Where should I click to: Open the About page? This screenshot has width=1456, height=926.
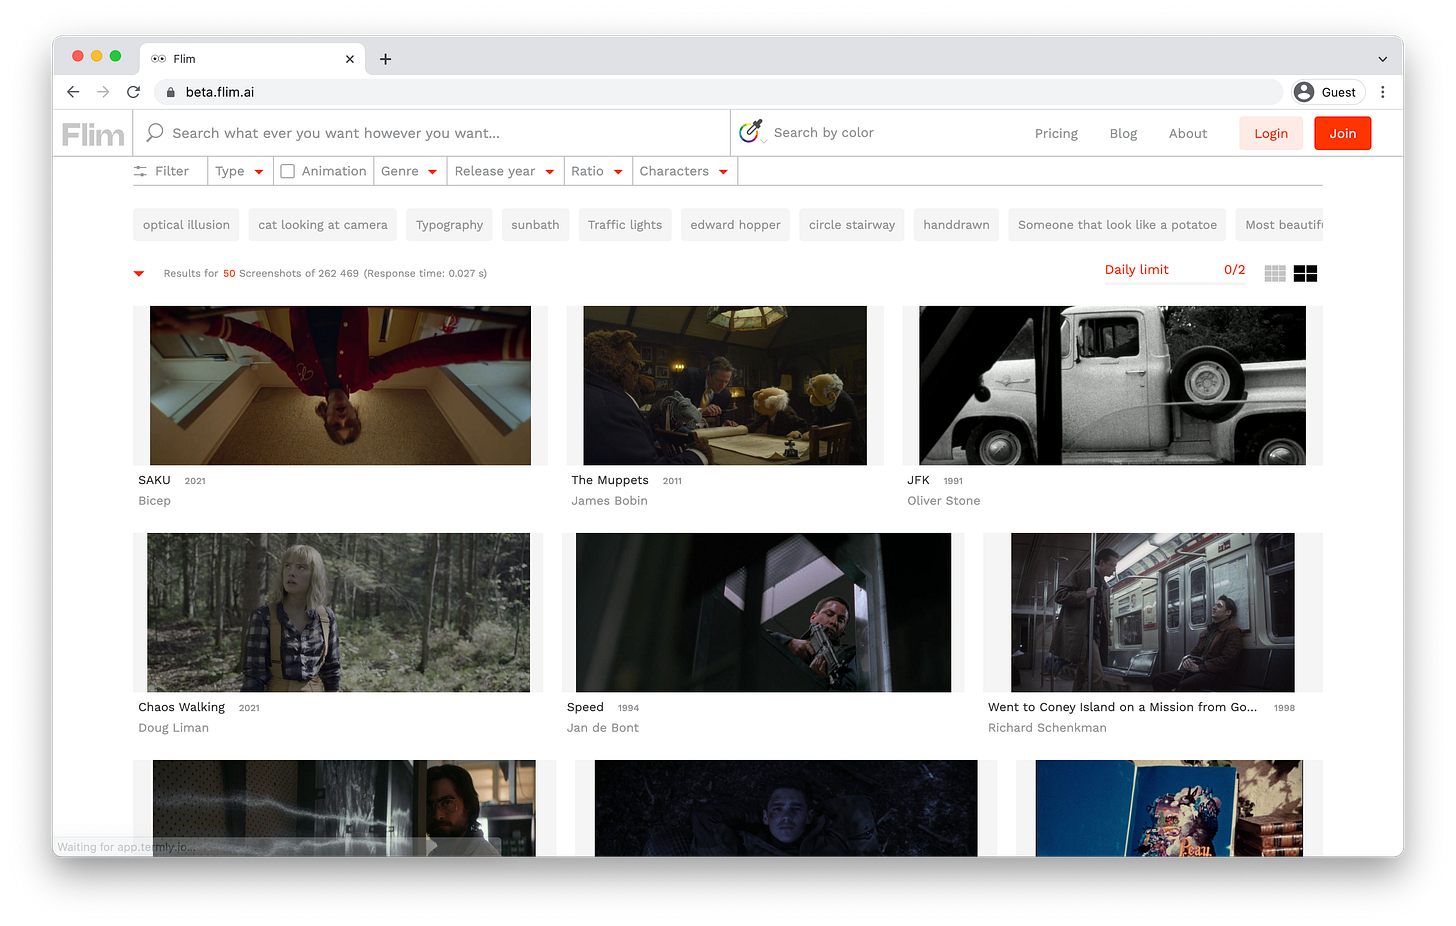1188,133
